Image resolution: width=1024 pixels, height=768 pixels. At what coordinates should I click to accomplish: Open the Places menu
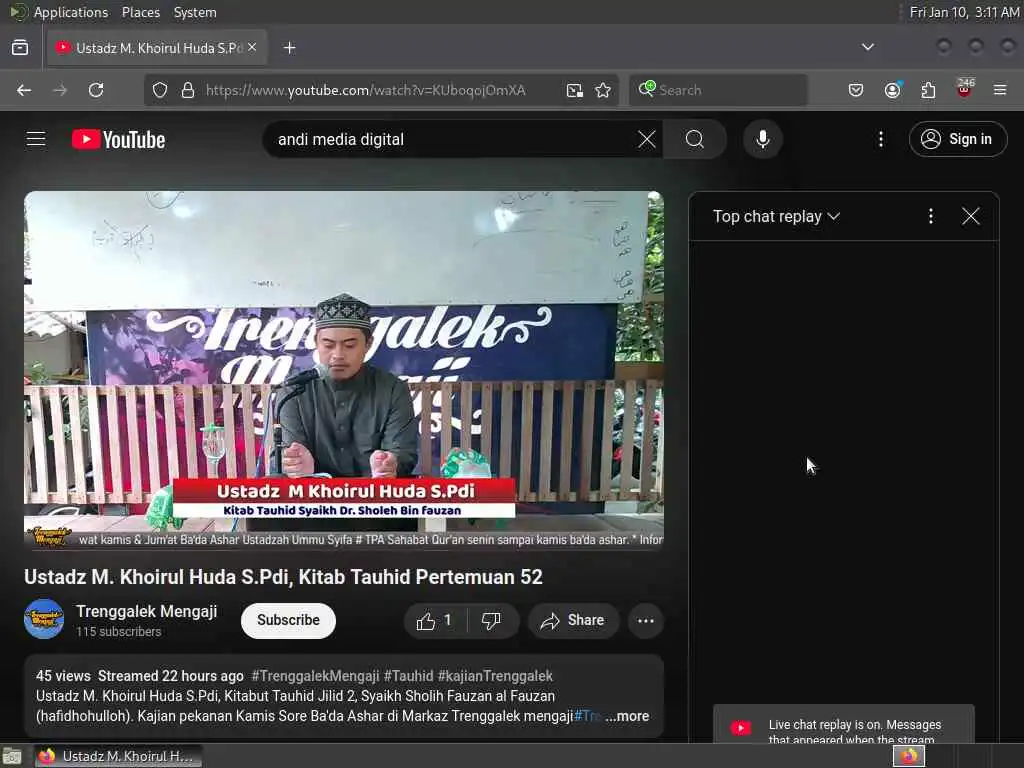point(140,12)
